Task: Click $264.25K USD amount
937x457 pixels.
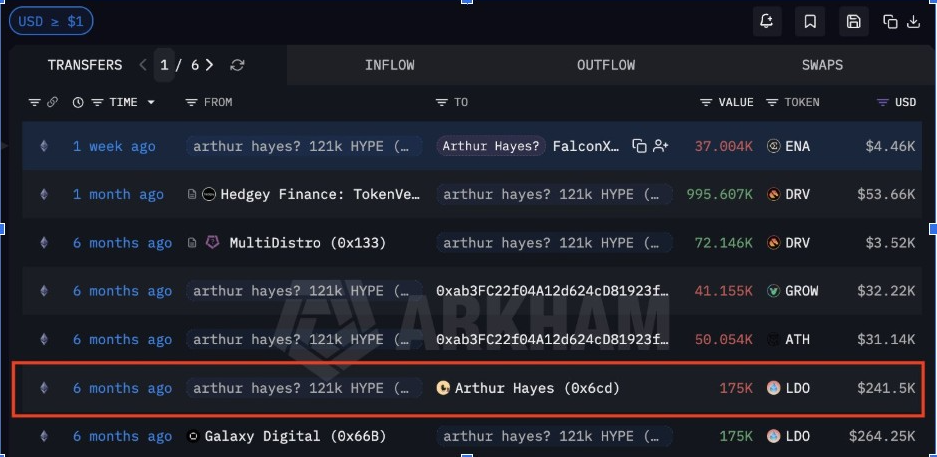Action: pyautogui.click(x=882, y=436)
